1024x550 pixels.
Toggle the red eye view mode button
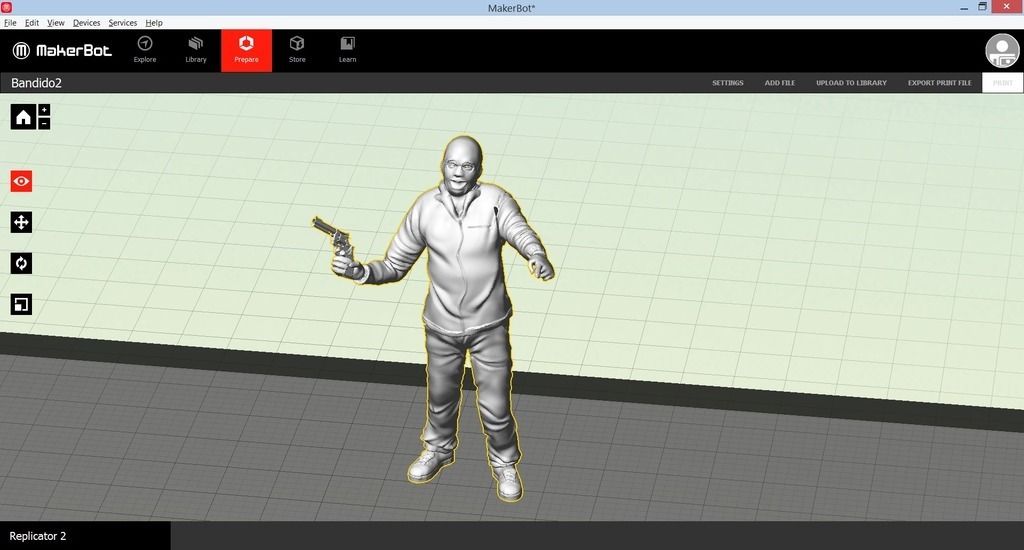(x=21, y=181)
